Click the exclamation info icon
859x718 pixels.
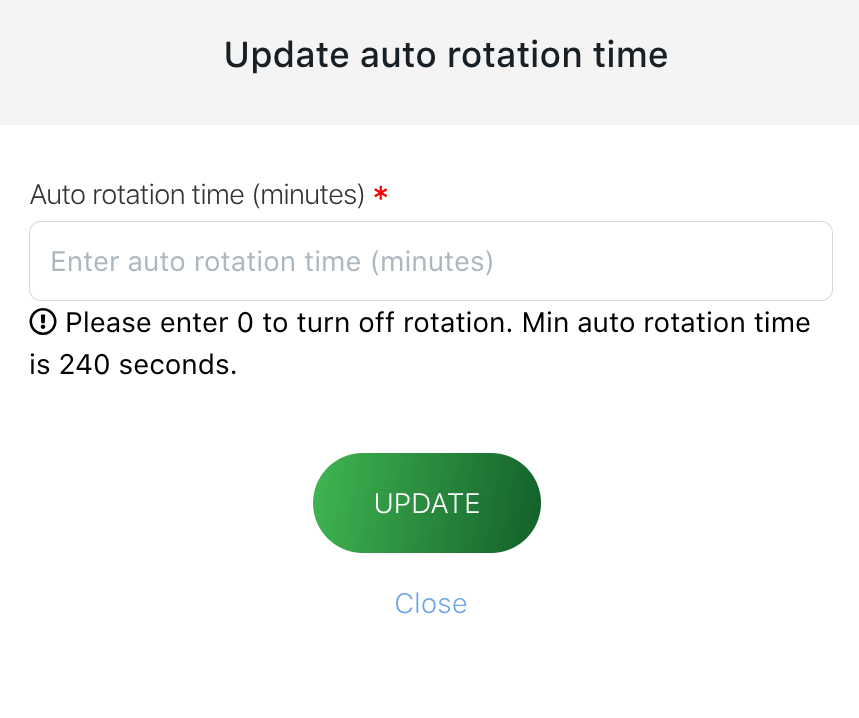point(43,322)
